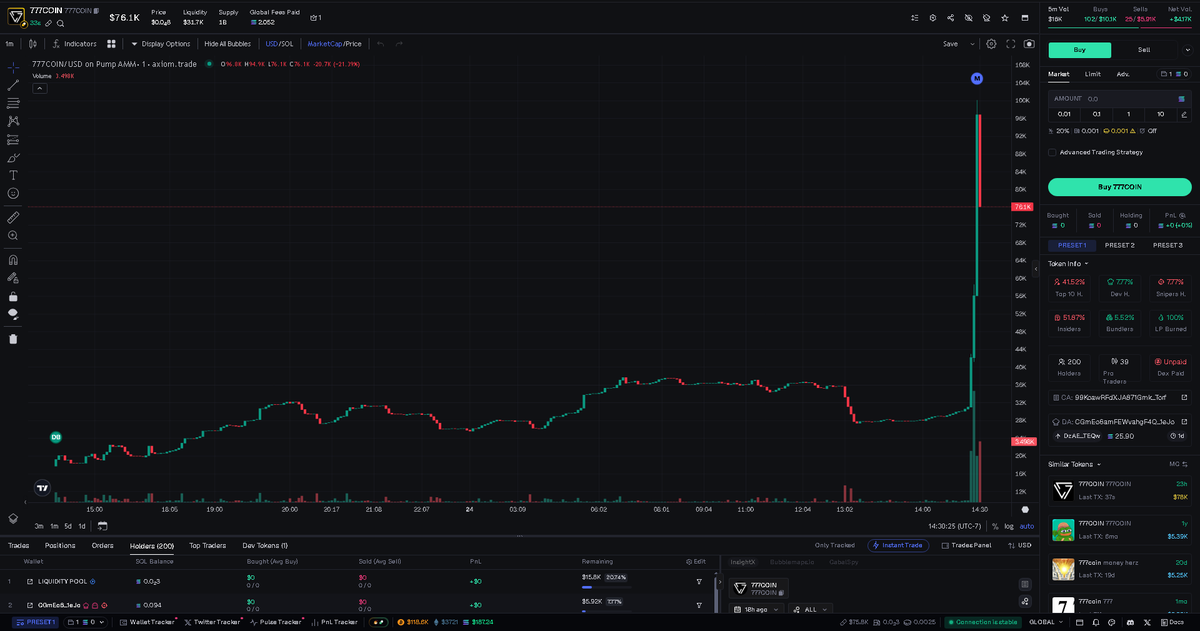Open the emoji sticker tool
The image size is (1200, 631).
click(x=13, y=193)
